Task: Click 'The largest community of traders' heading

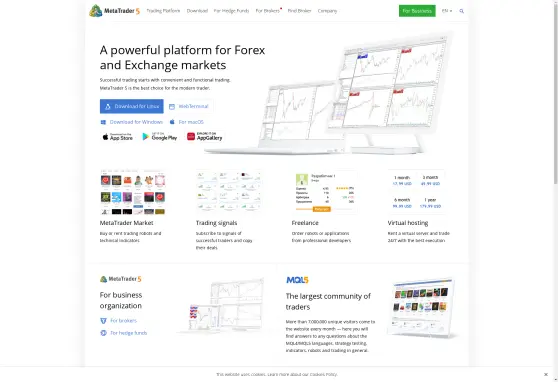Action: (x=328, y=302)
